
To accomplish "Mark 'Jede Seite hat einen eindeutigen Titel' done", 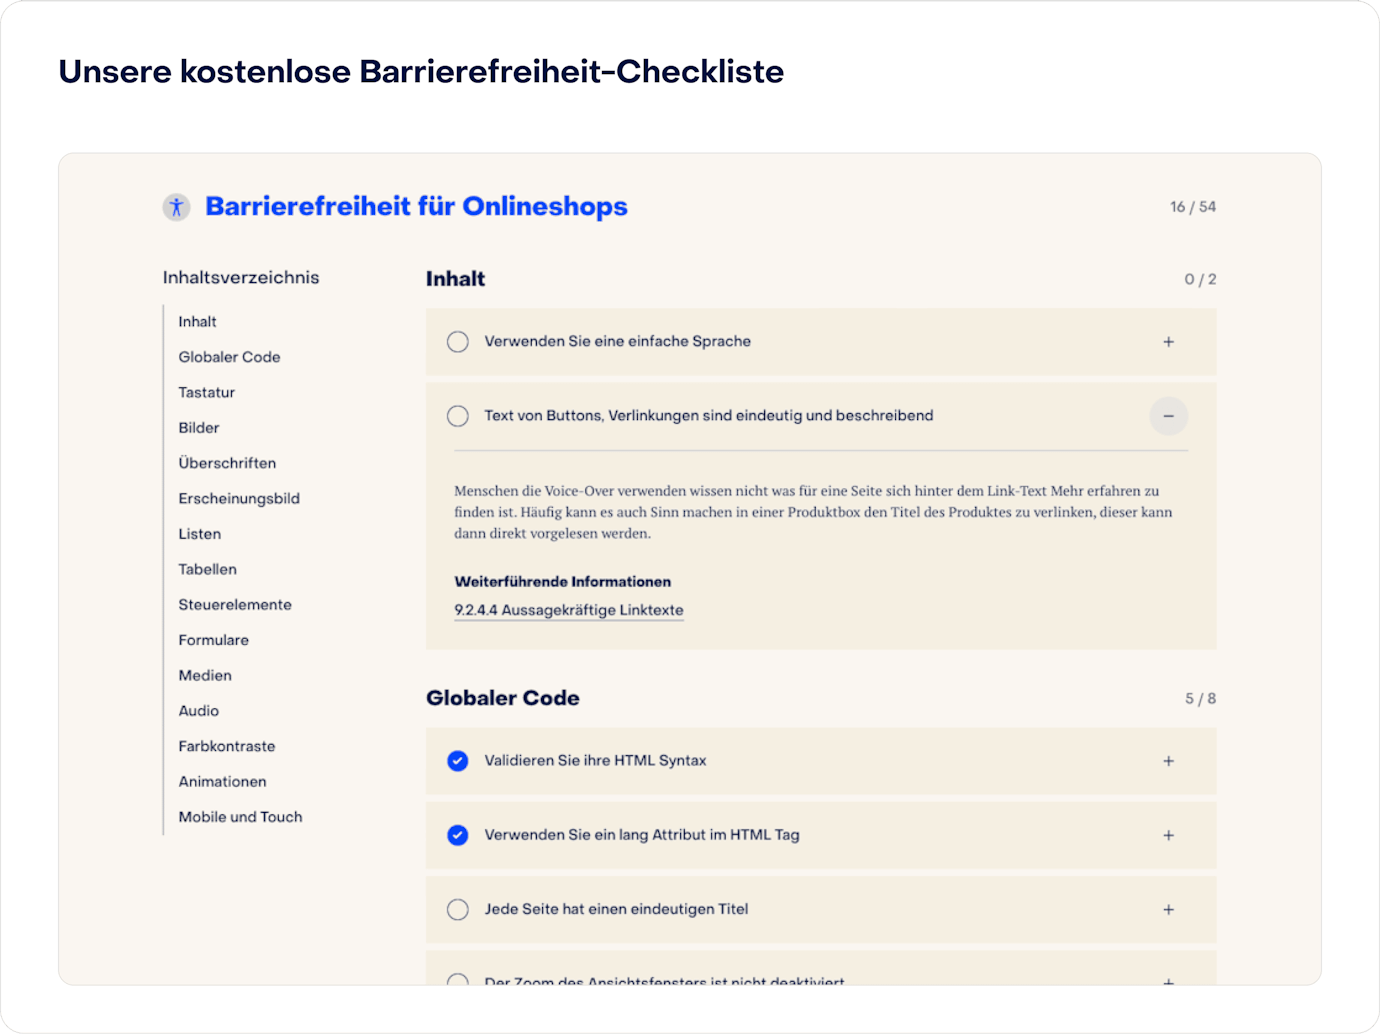I will [x=458, y=910].
